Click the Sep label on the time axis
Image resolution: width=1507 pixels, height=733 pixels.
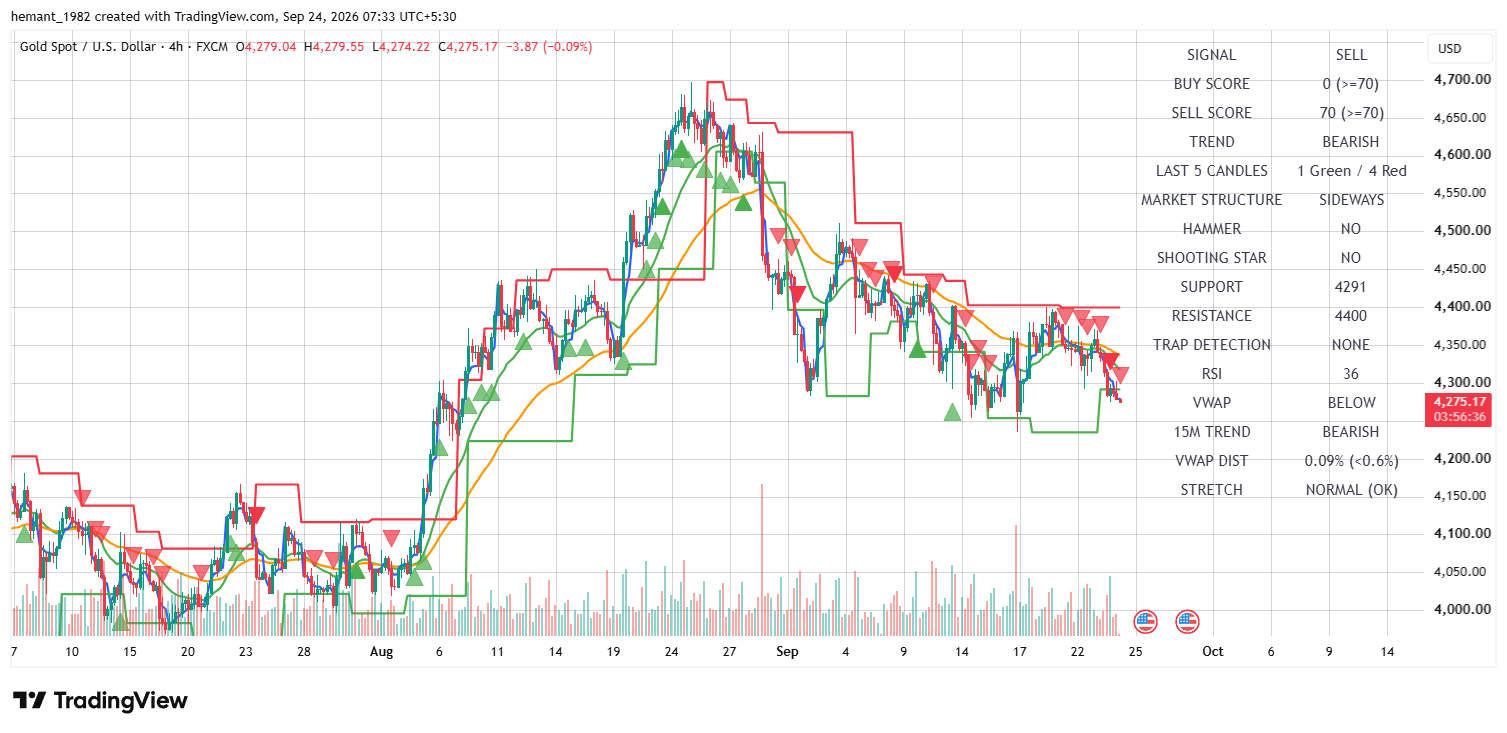pyautogui.click(x=788, y=651)
